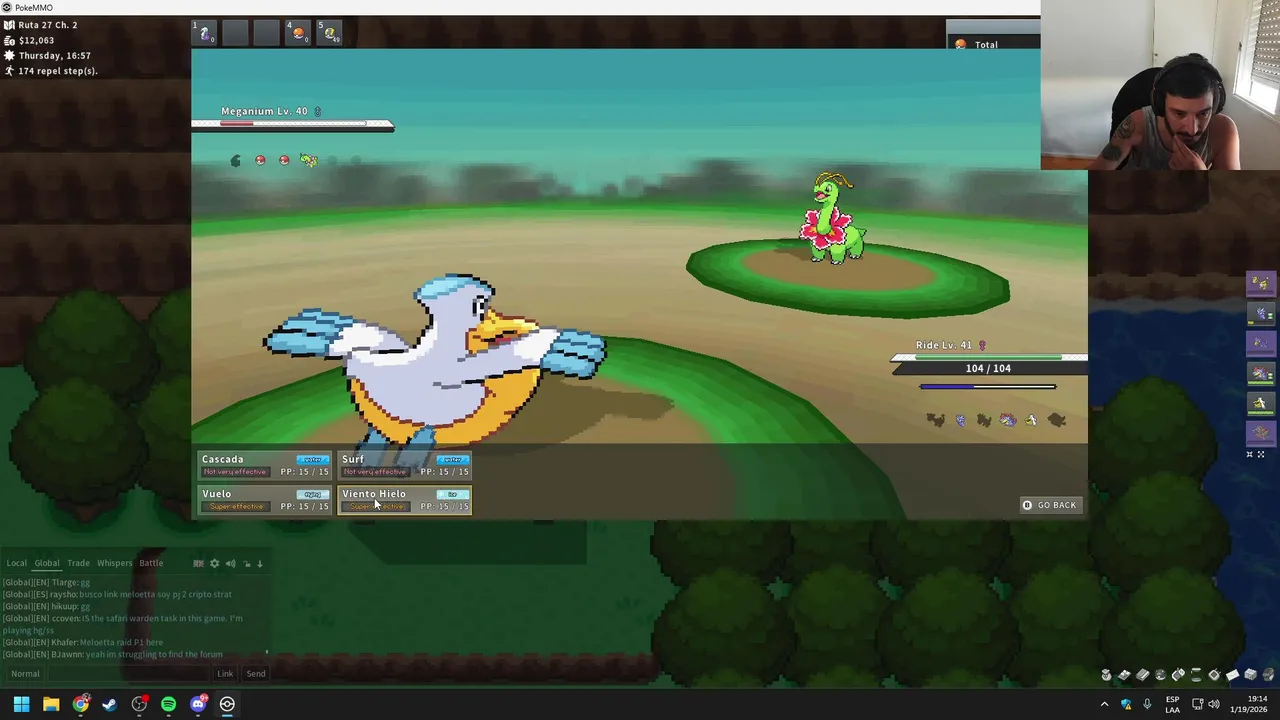Select the Cascada move
The image size is (1280, 720).
265,465
